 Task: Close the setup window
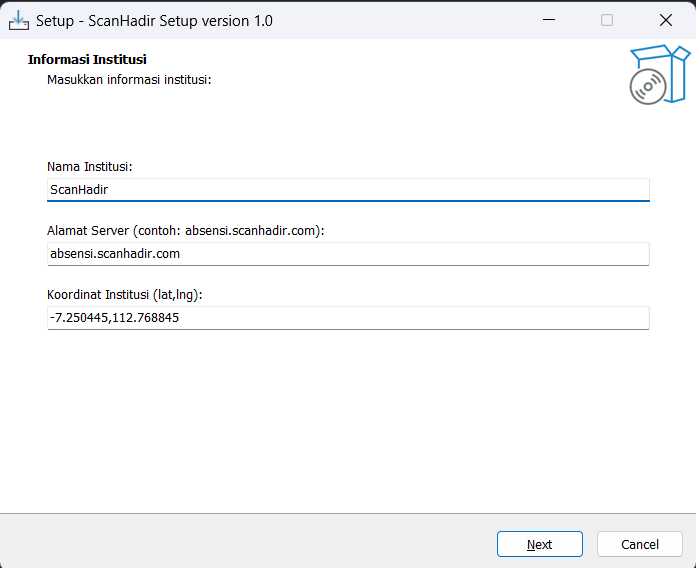666,20
